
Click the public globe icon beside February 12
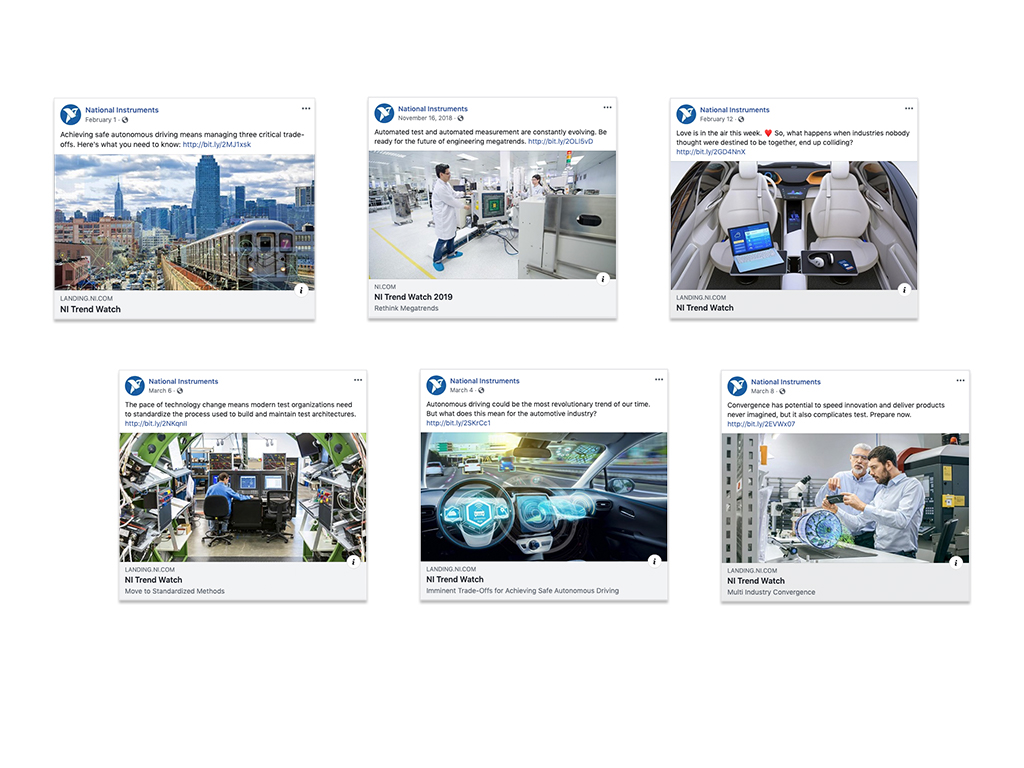pyautogui.click(x=741, y=120)
